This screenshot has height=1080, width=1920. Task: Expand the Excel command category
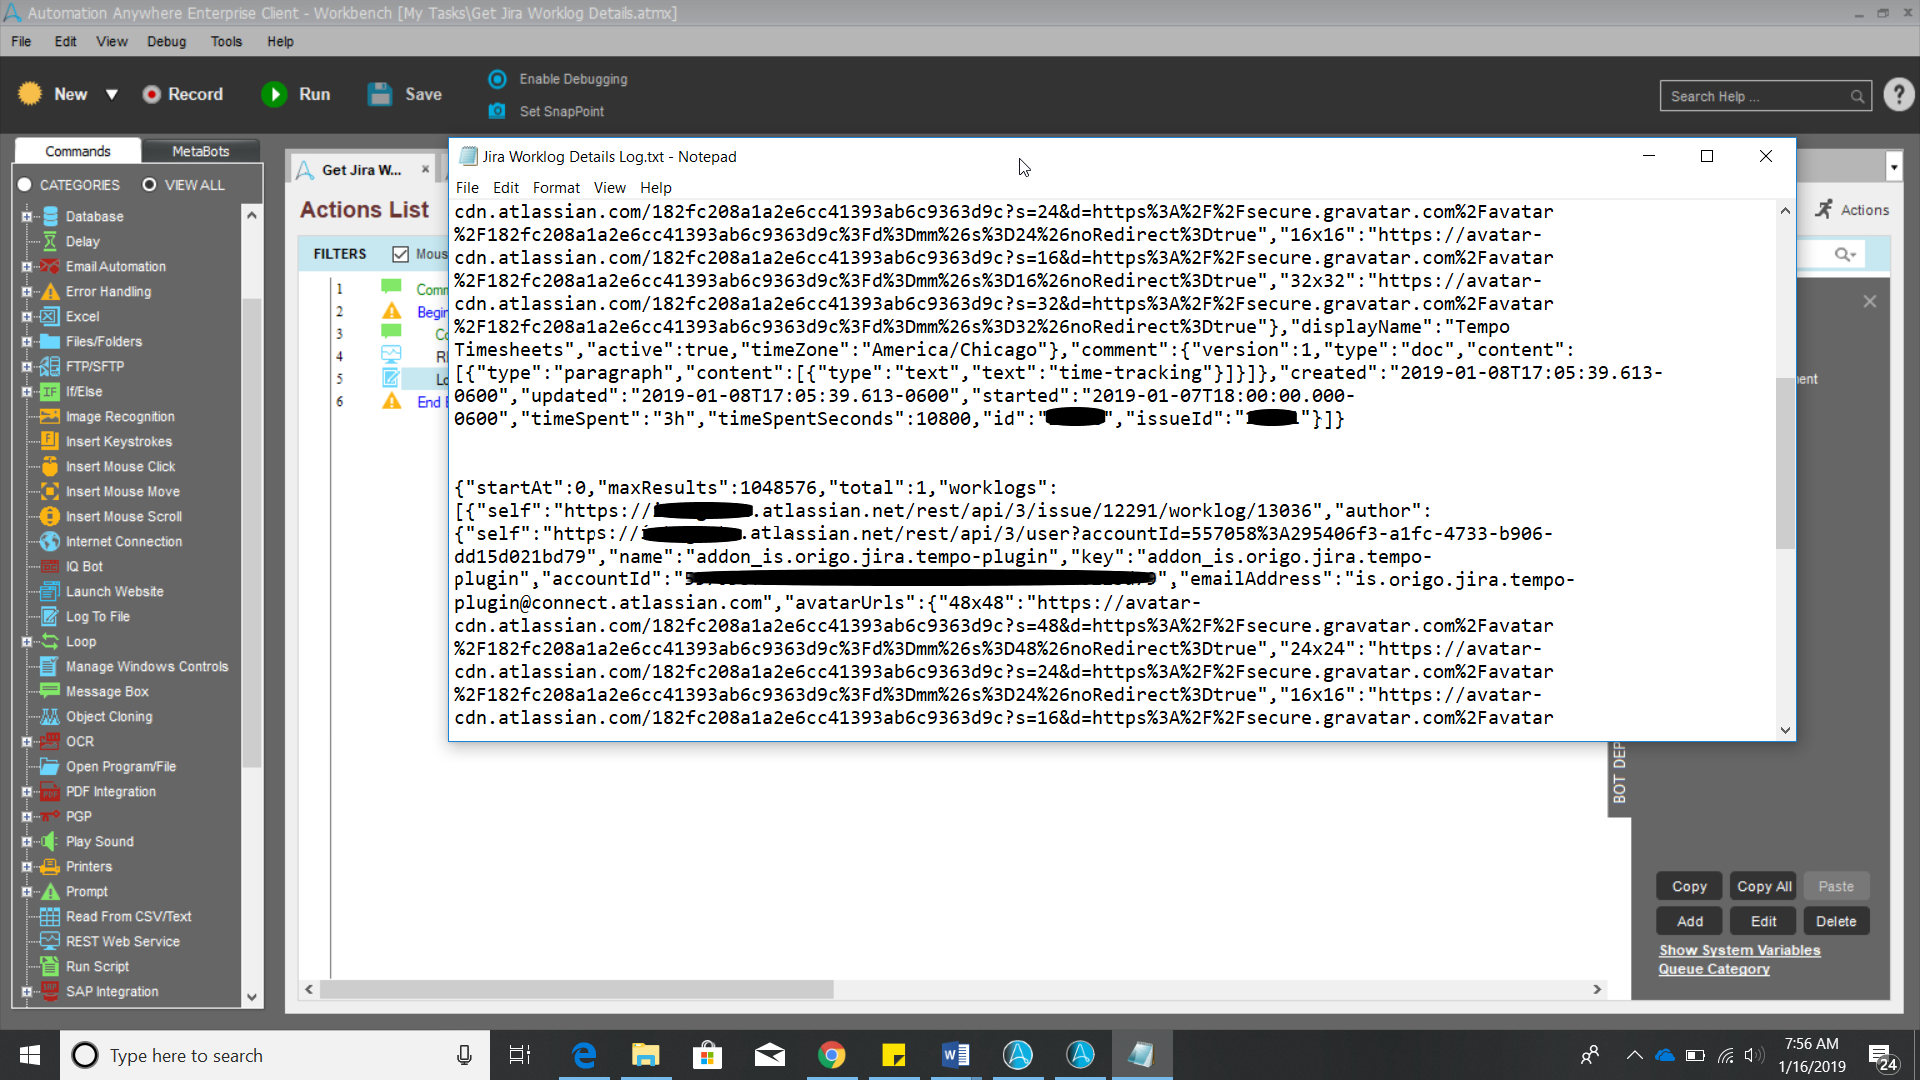click(x=27, y=316)
